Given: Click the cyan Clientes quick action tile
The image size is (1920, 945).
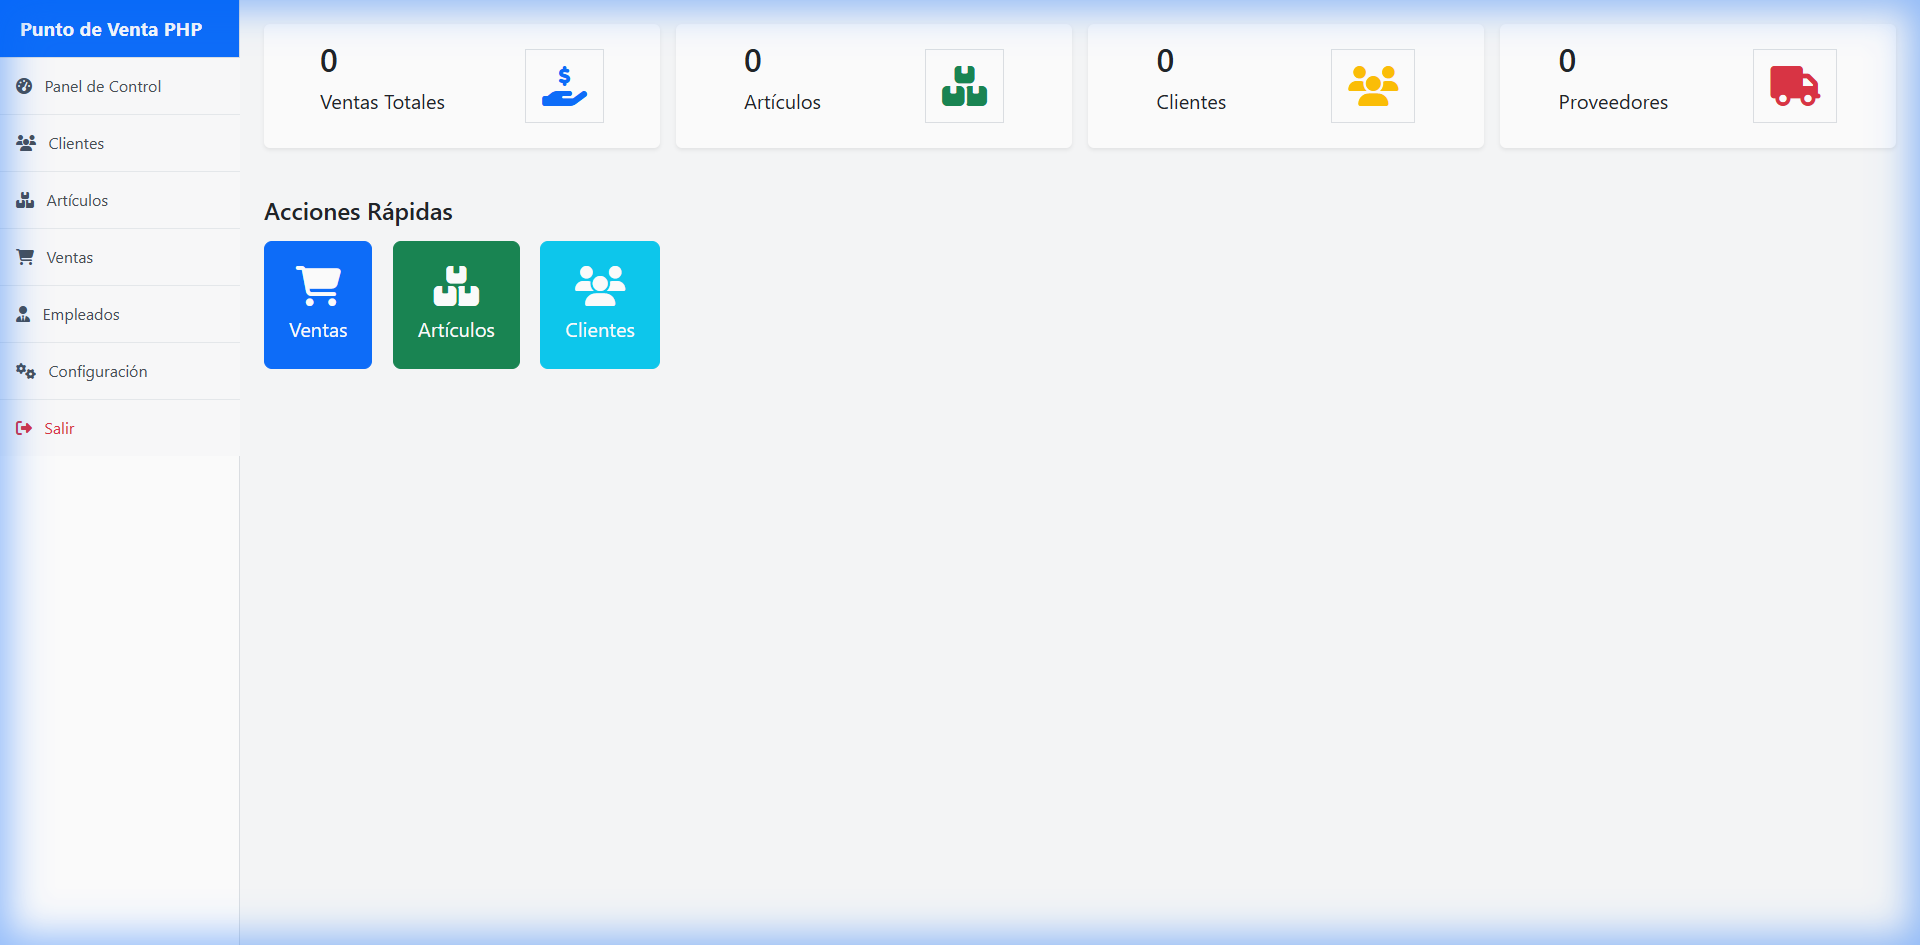Looking at the screenshot, I should (x=599, y=304).
